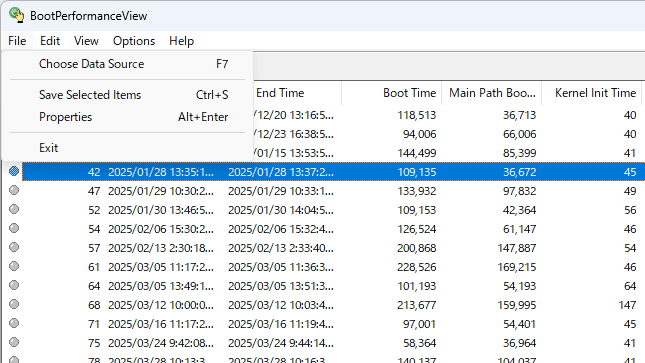
Task: Open the Options menu
Action: click(134, 41)
